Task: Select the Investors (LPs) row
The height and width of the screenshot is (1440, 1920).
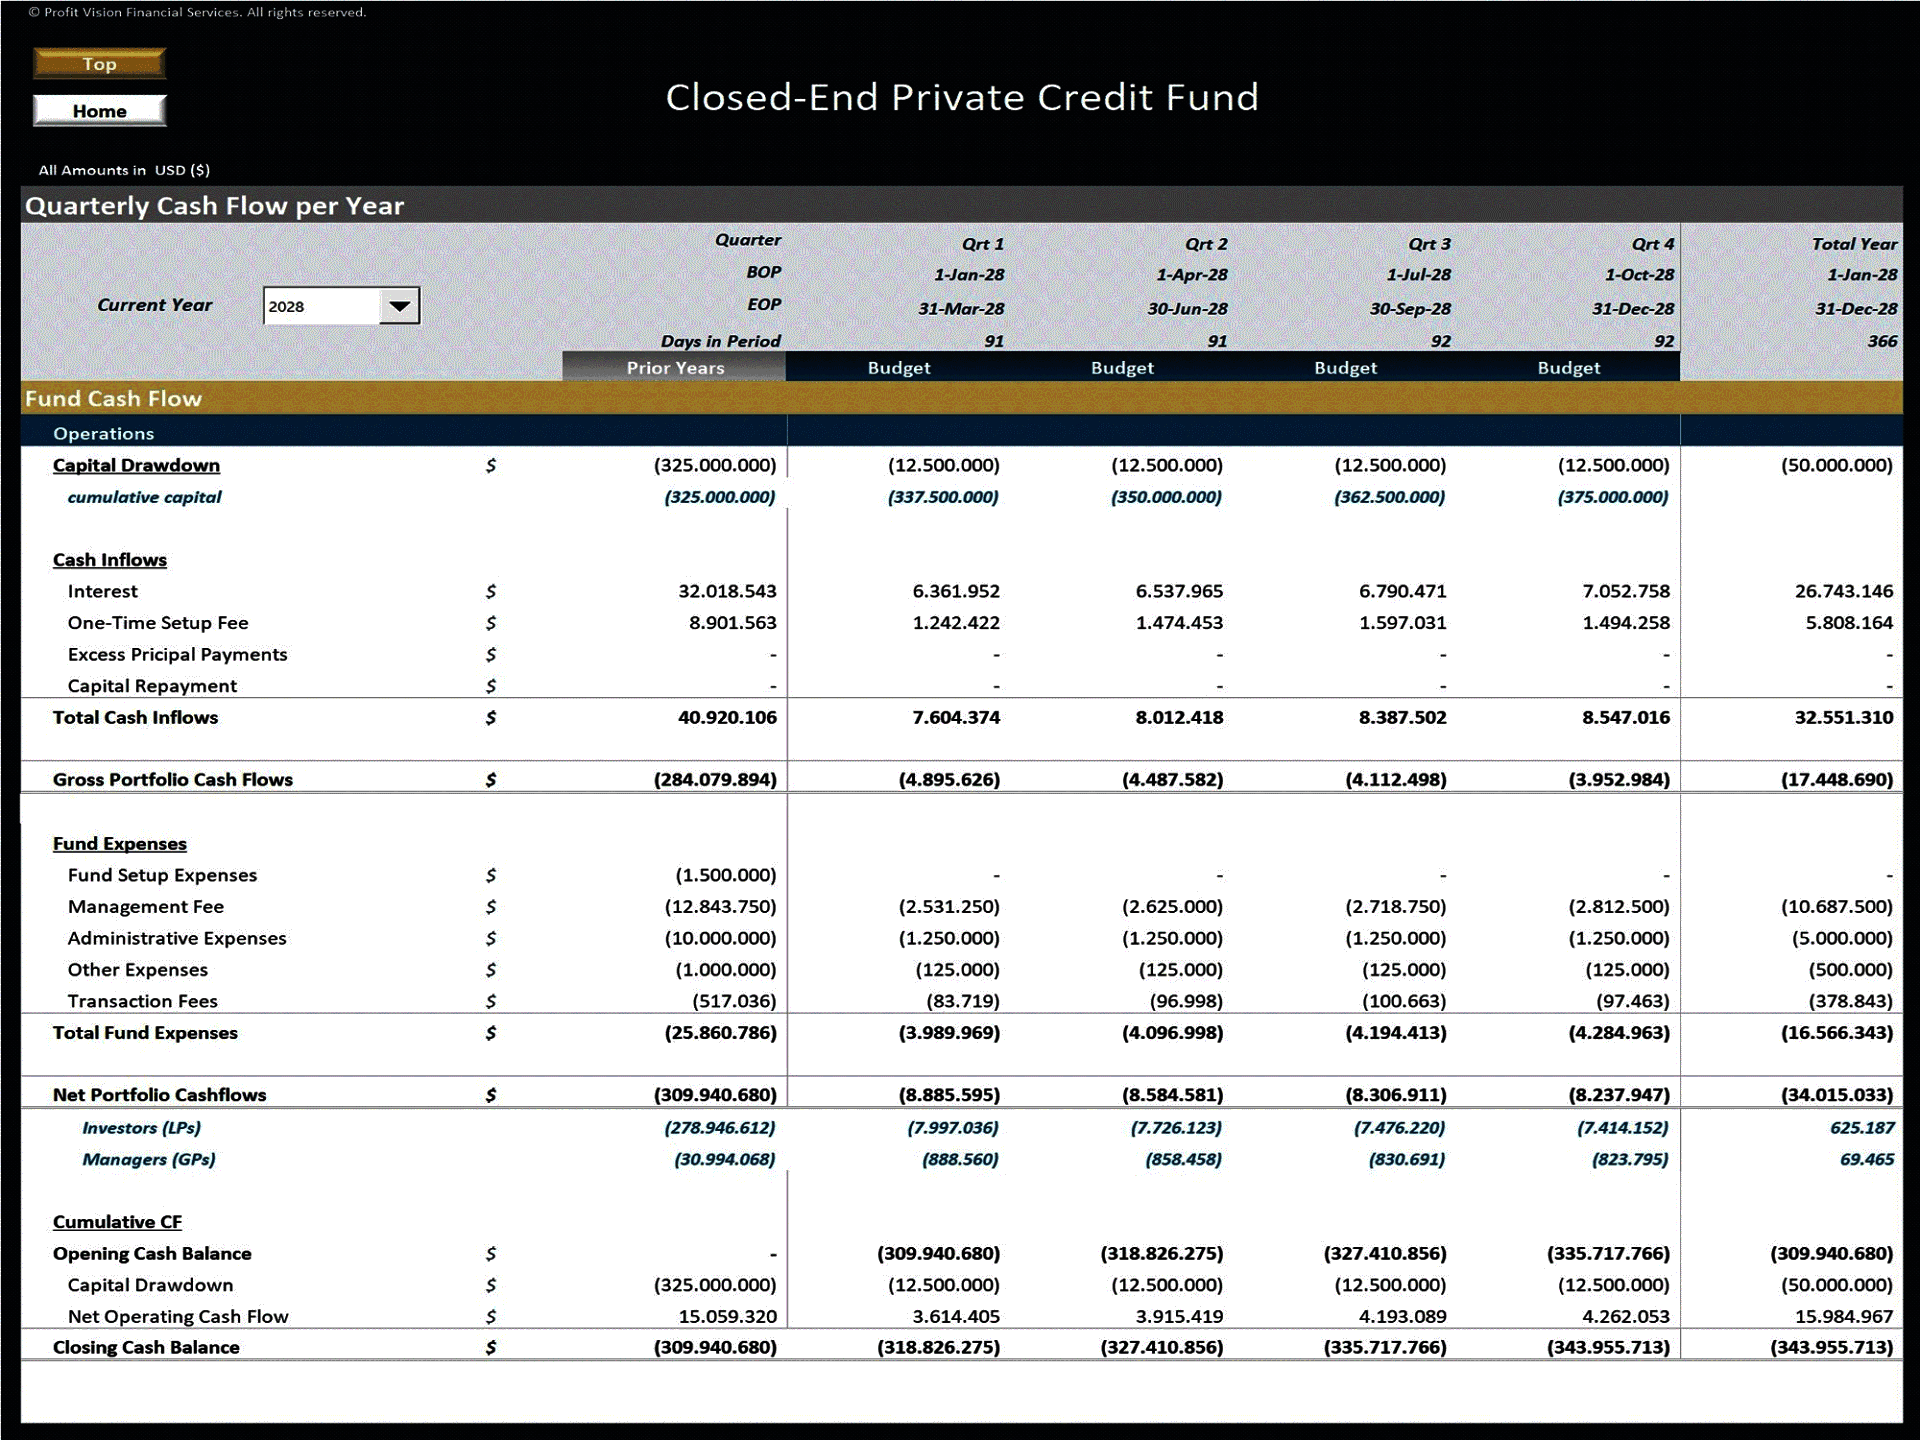Action: pos(141,1127)
